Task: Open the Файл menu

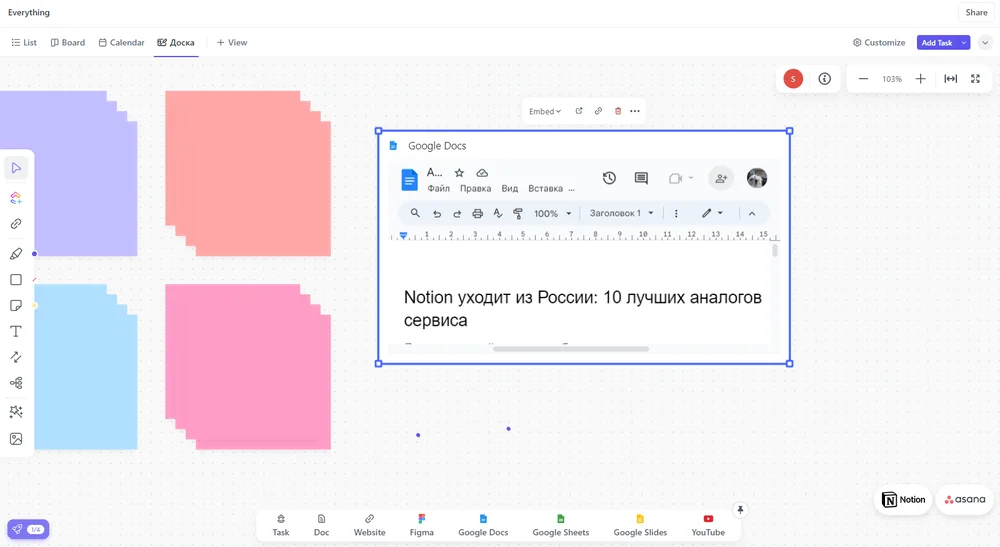Action: point(438,189)
